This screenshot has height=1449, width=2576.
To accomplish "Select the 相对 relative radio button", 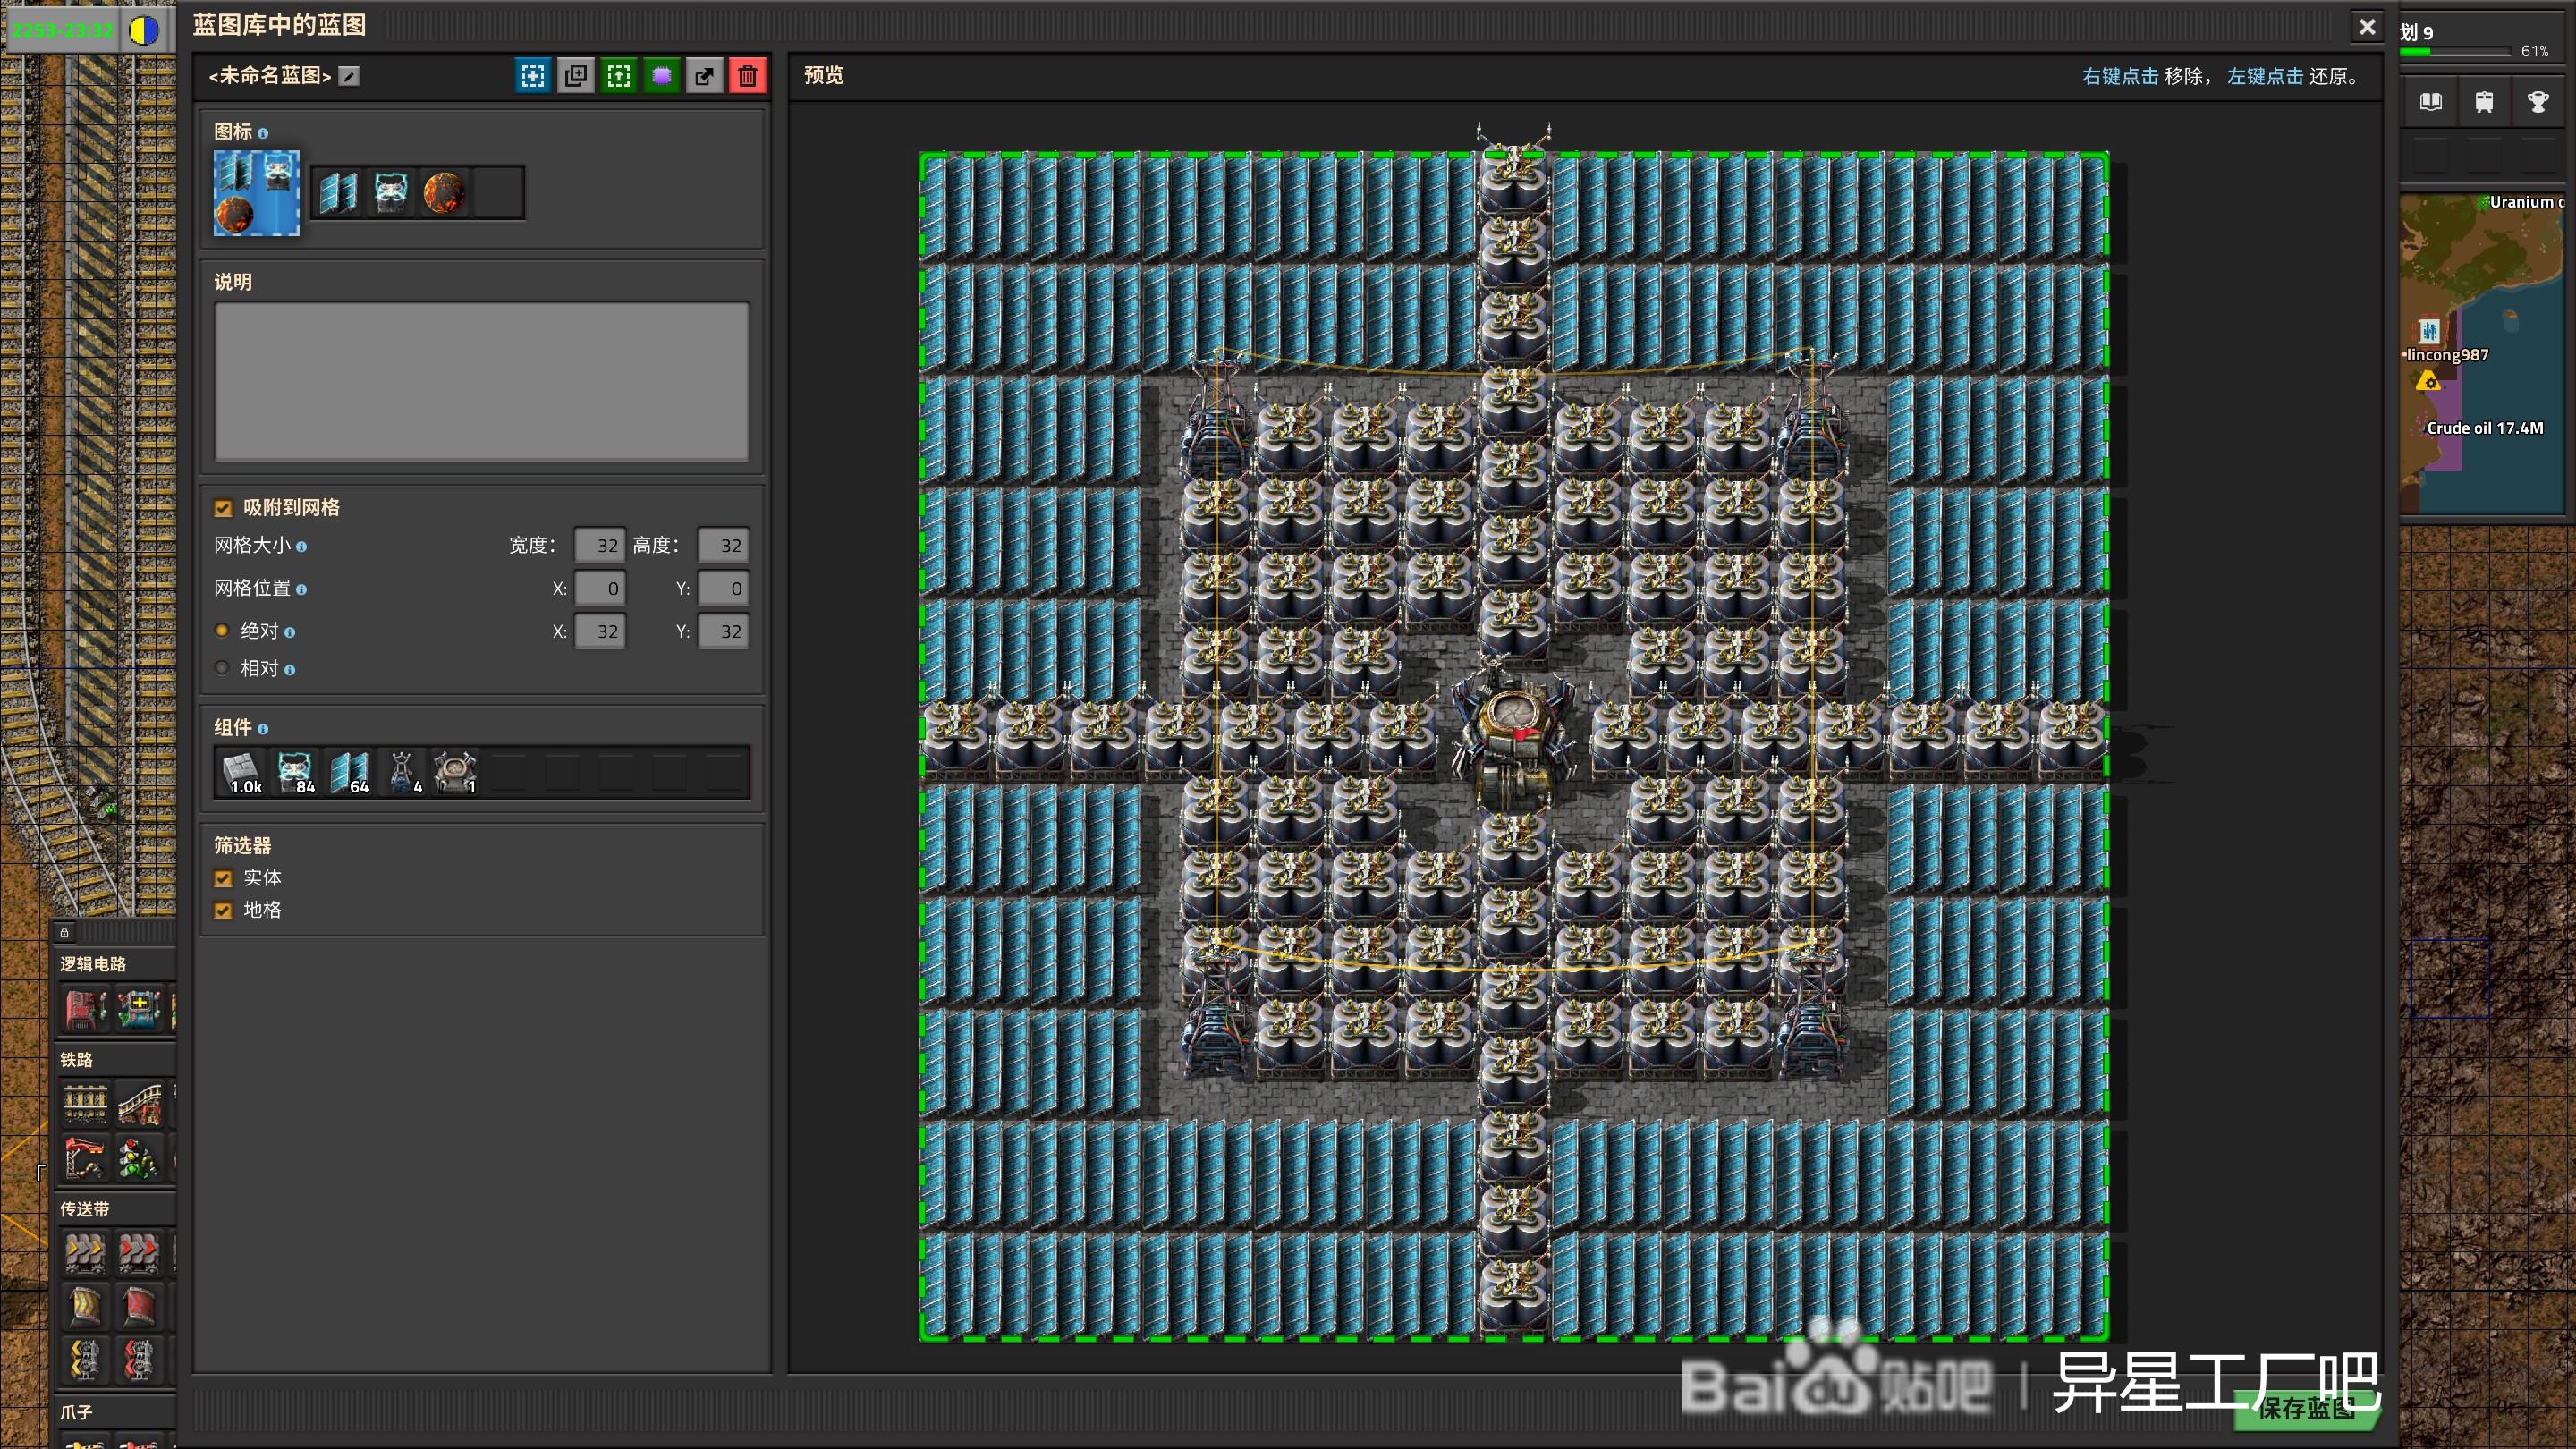I will click(x=222, y=668).
